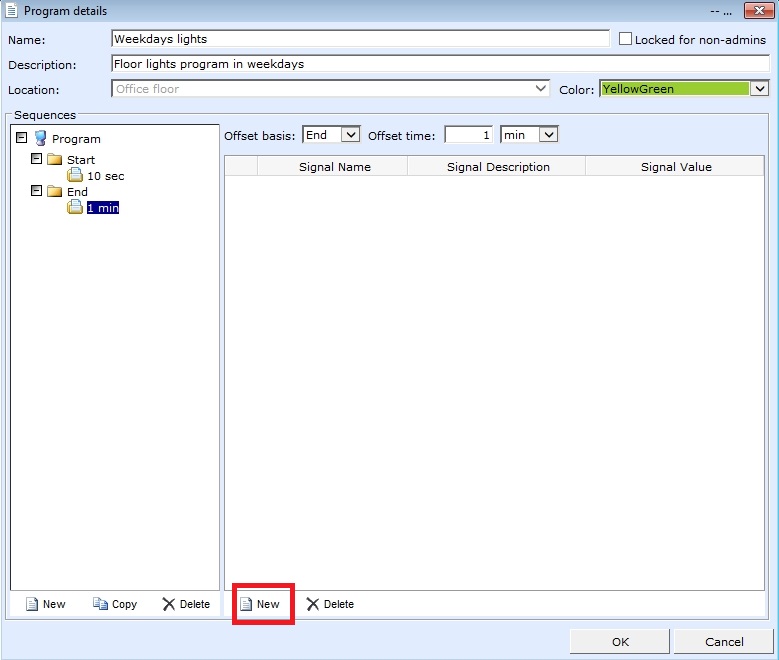The height and width of the screenshot is (660, 779).
Task: Click the Start folder icon in tree
Action: tap(54, 160)
